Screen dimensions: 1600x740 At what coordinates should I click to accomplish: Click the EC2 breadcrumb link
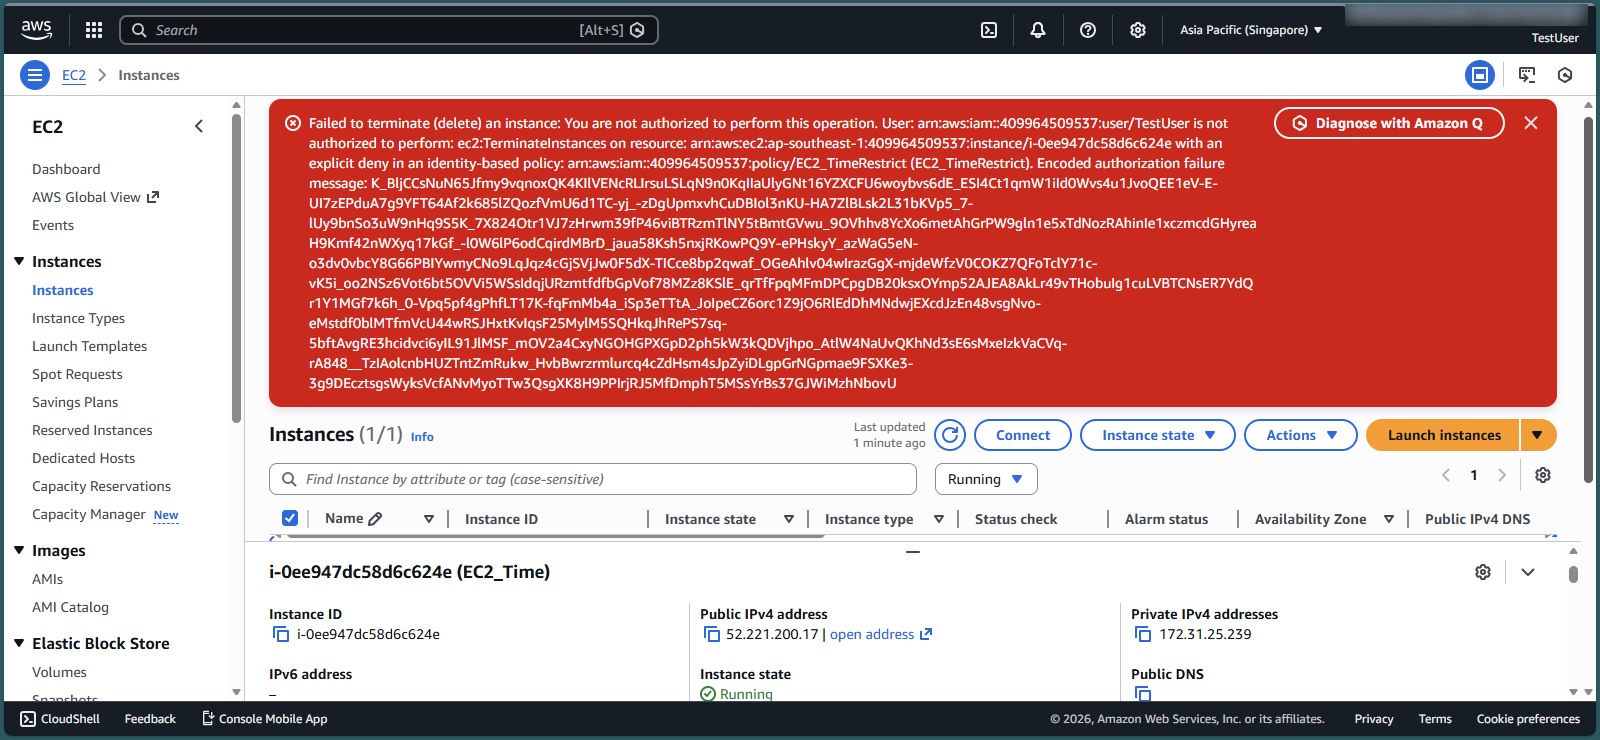click(x=74, y=75)
